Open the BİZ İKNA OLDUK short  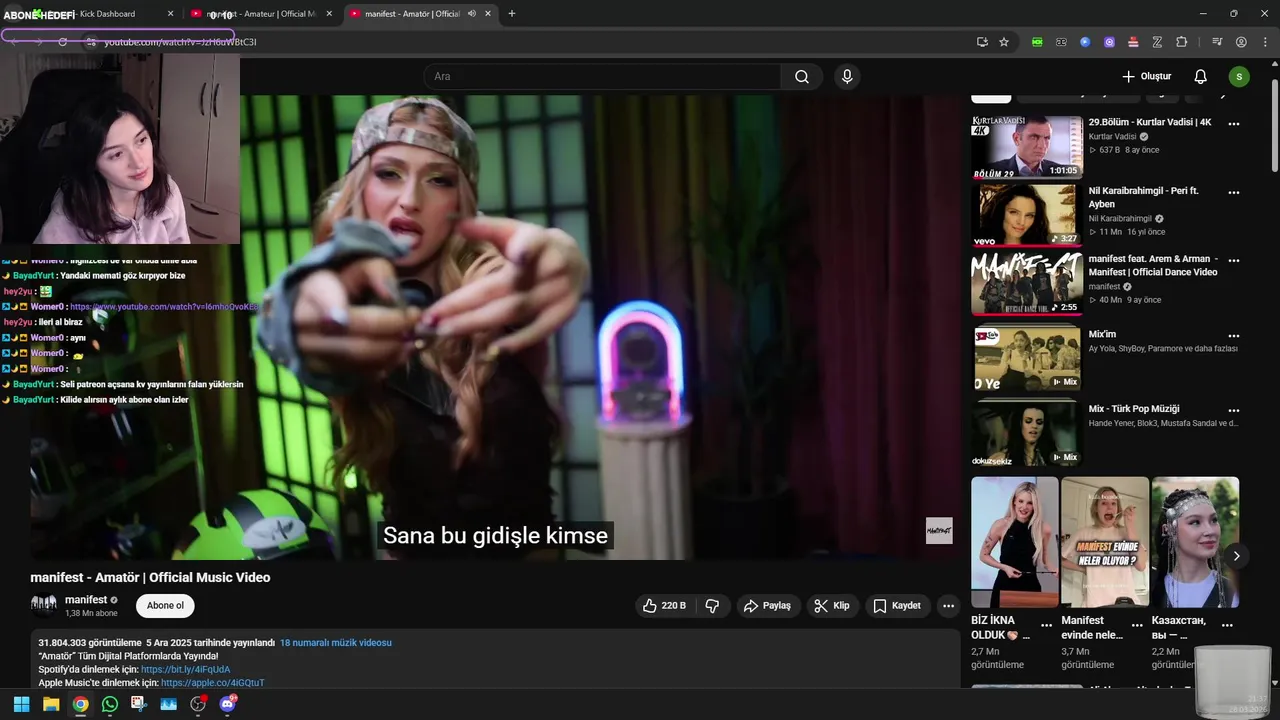[x=1015, y=542]
